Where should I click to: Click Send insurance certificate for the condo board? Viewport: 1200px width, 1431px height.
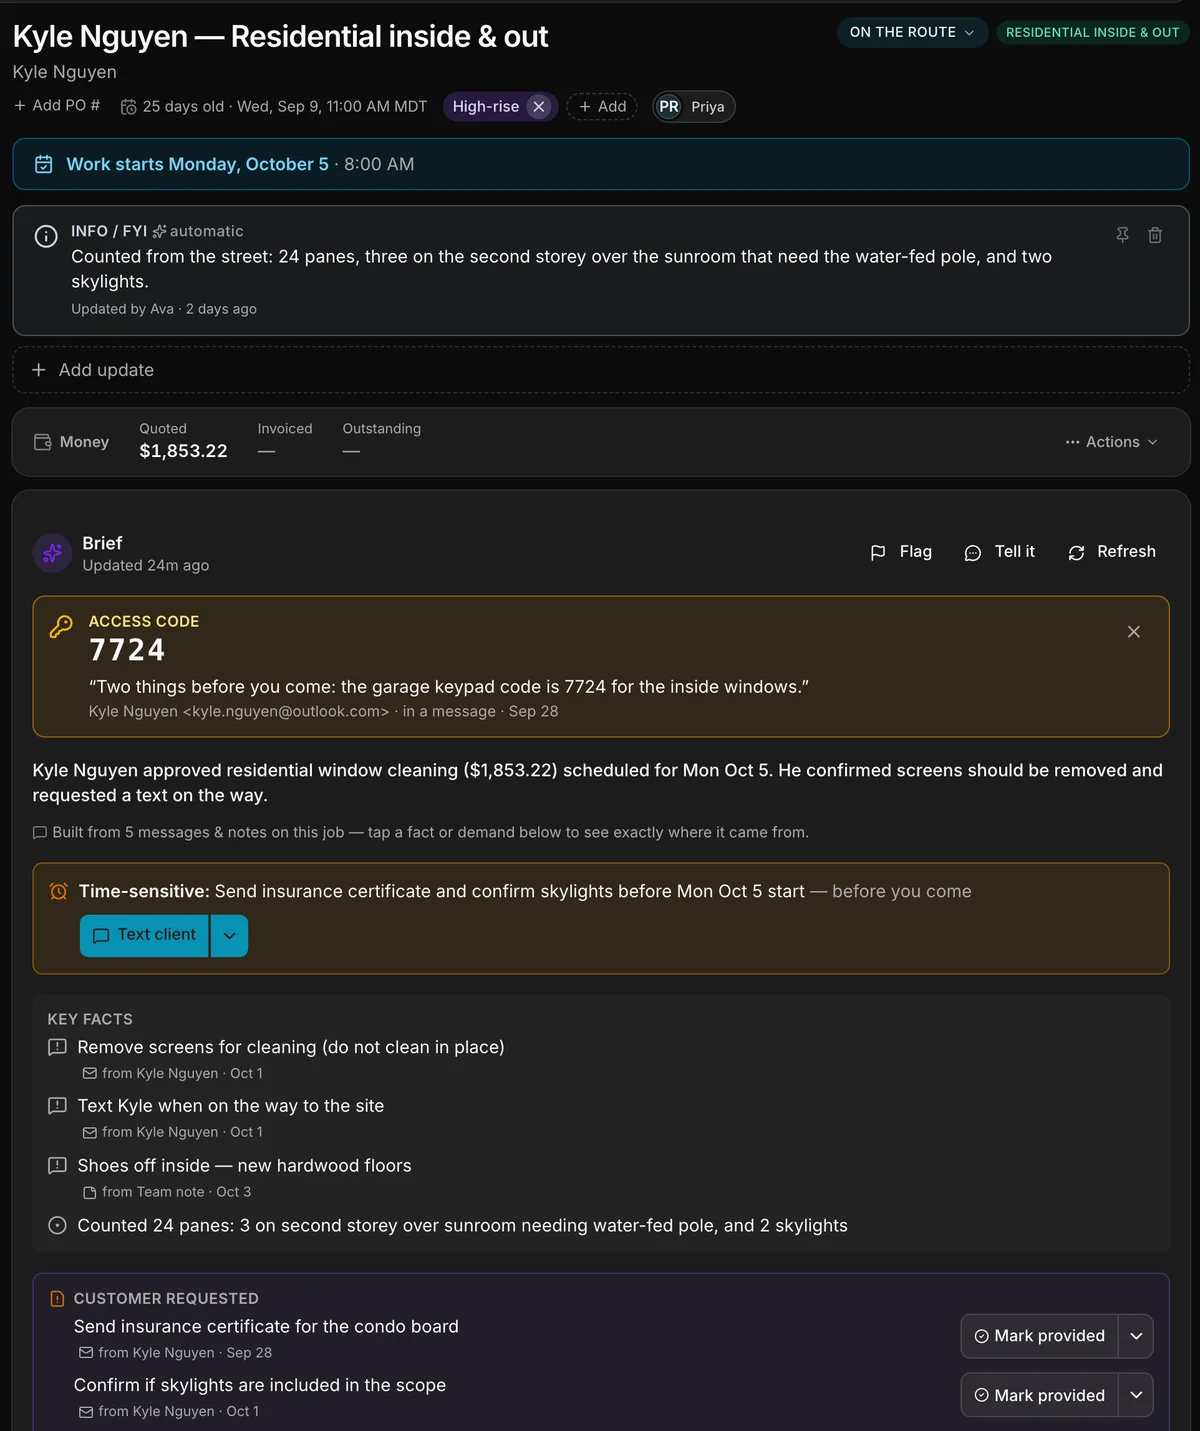[266, 1327]
